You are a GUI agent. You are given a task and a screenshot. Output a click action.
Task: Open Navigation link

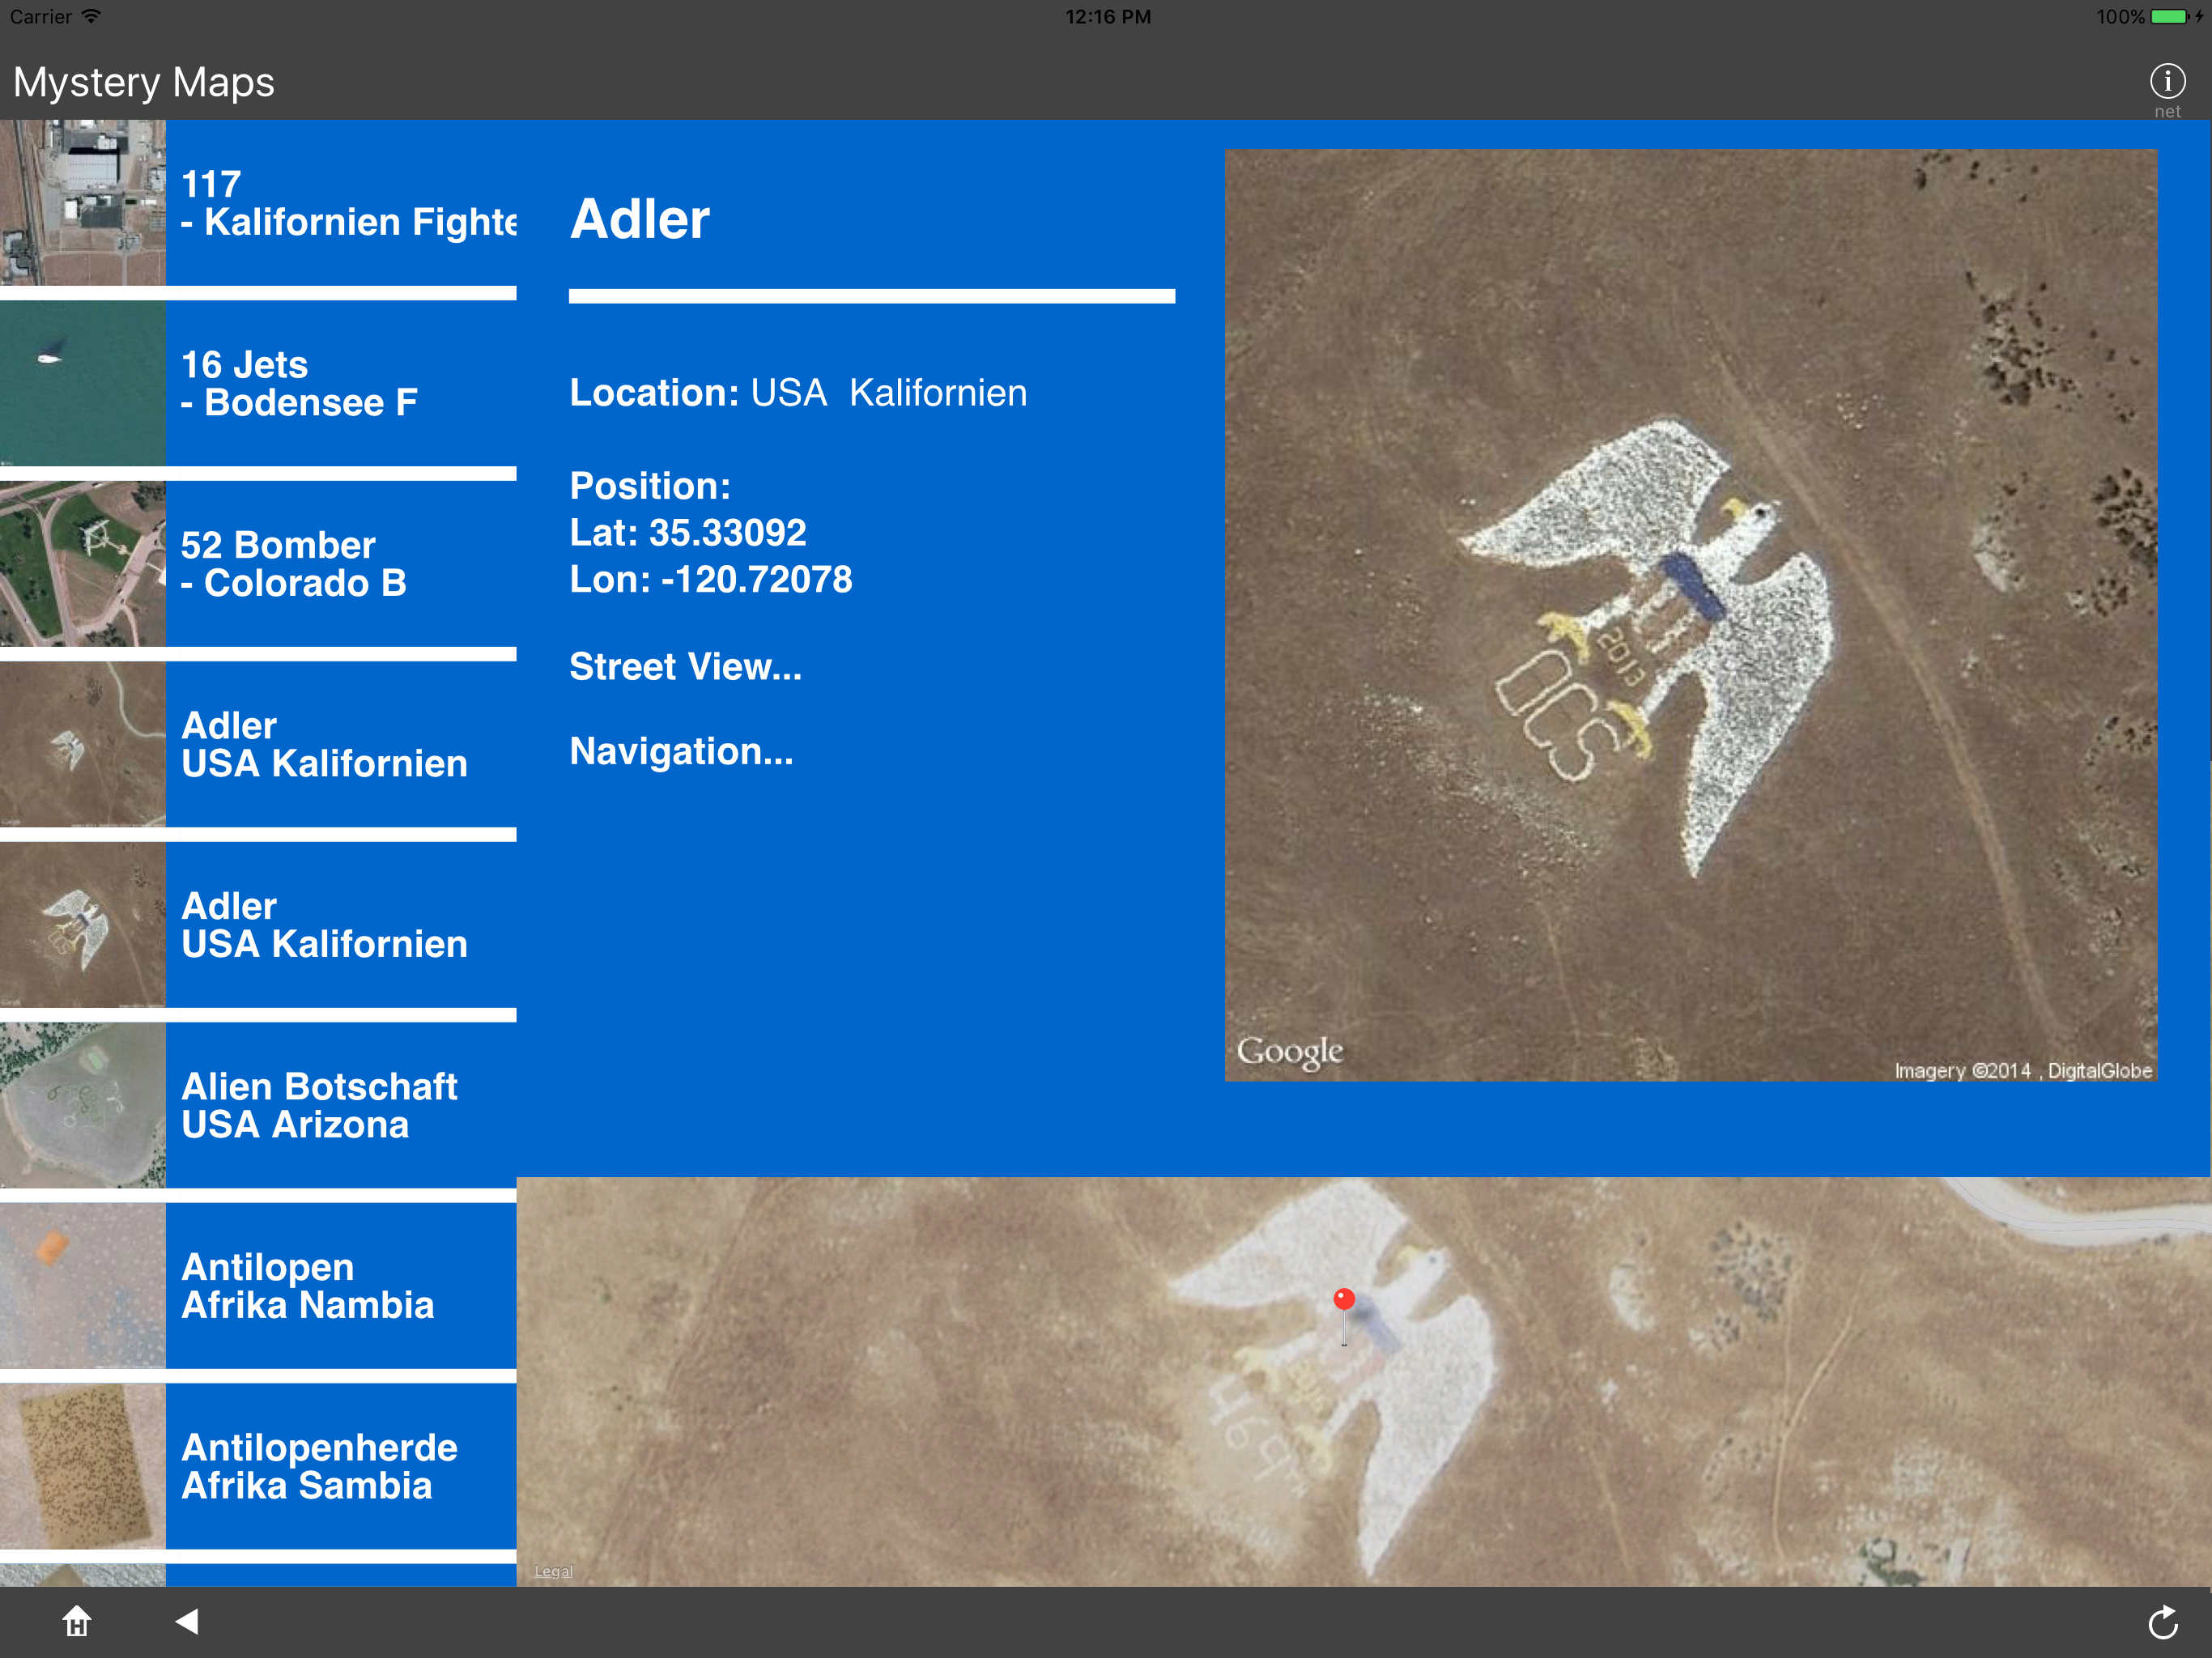click(x=681, y=752)
